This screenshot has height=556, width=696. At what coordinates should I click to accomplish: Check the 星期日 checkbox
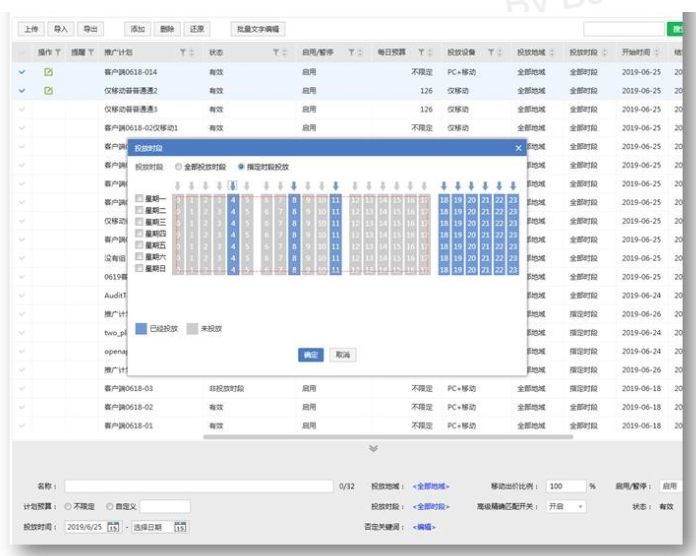[x=139, y=268]
